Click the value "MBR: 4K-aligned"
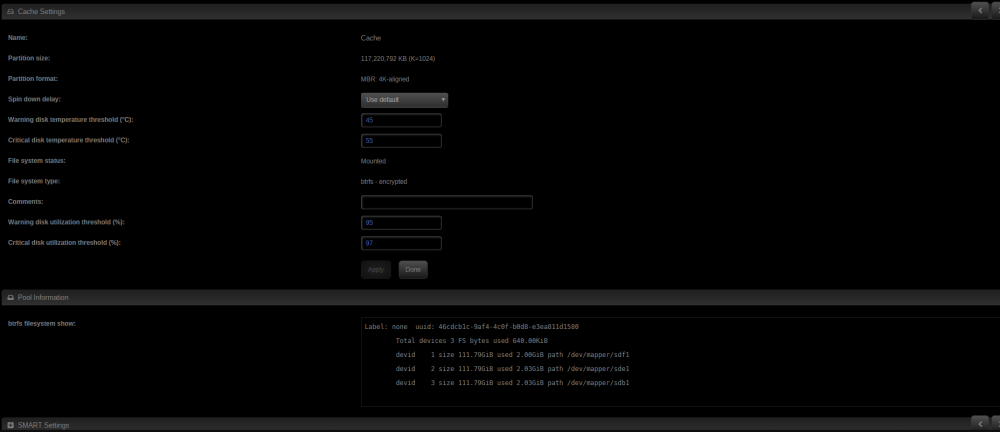The width and height of the screenshot is (1000, 432). click(x=385, y=79)
